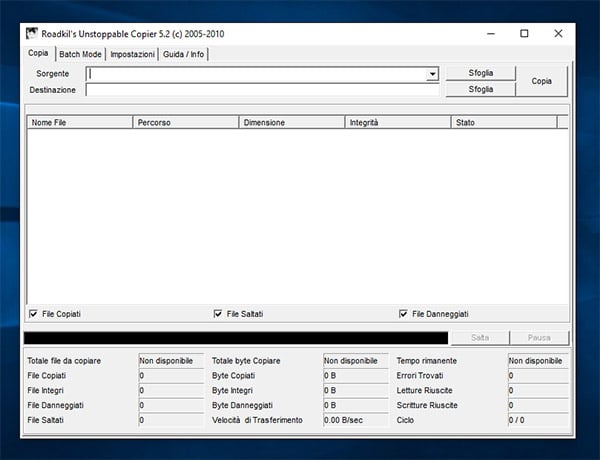Click the Scritture Riuscite label
This screenshot has width=600, height=460.
tap(427, 405)
